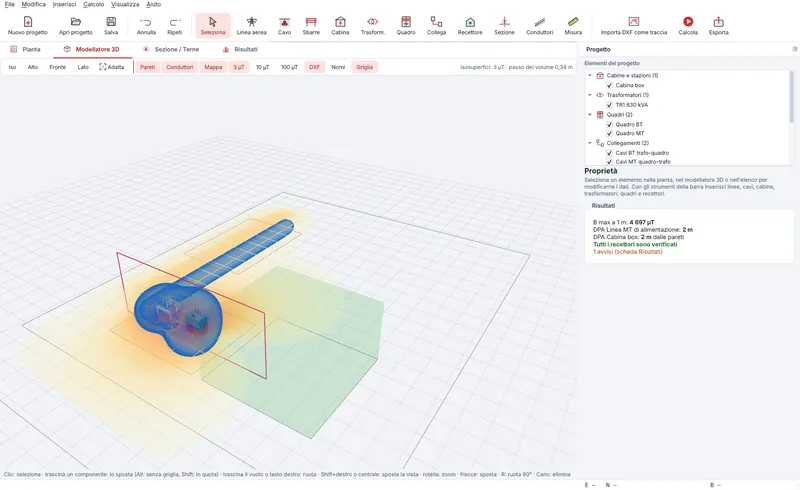Open the 1 avvisi warning link
This screenshot has width=800, height=490.
[x=628, y=252]
